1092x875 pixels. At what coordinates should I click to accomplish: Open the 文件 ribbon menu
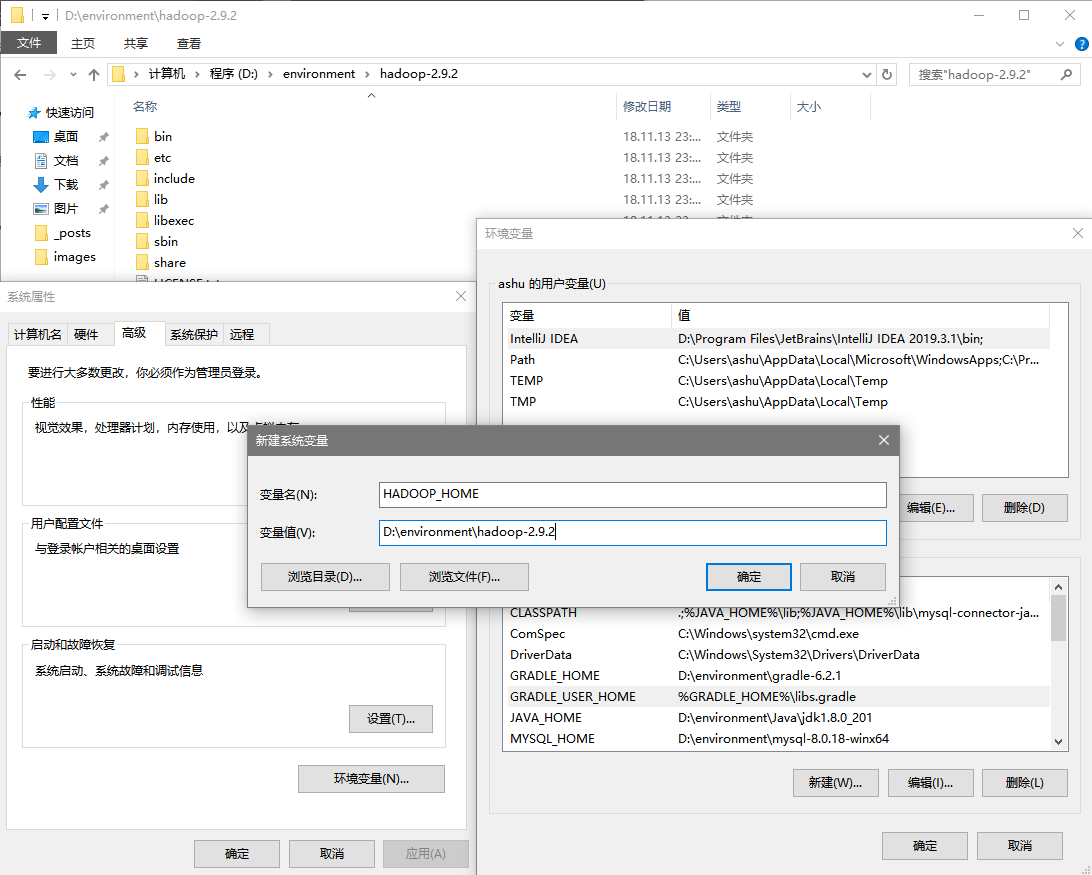[x=29, y=43]
